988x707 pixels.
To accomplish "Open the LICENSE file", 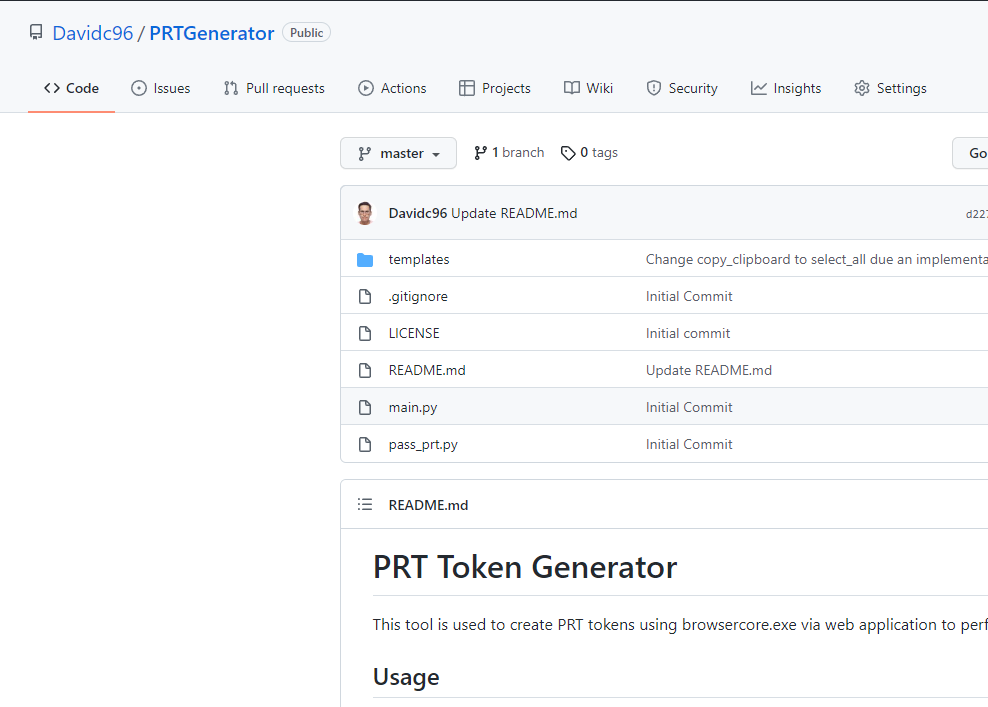I will (414, 333).
